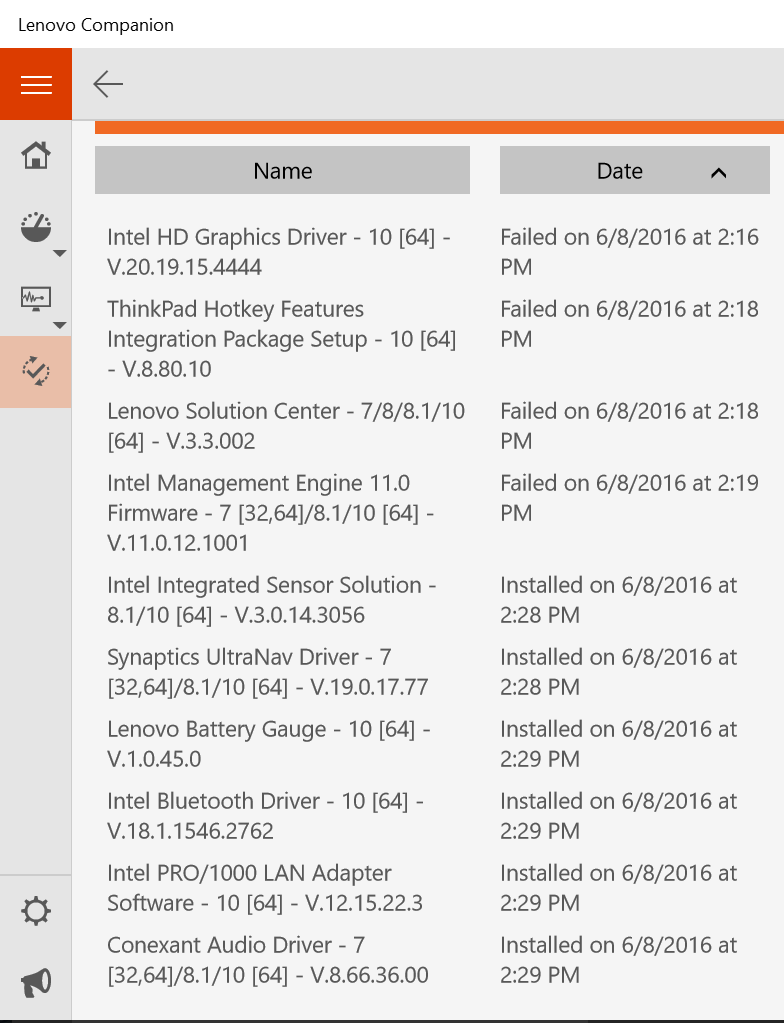Select Synaptics UltraNav Driver entry
This screenshot has width=784, height=1023.
[267, 672]
